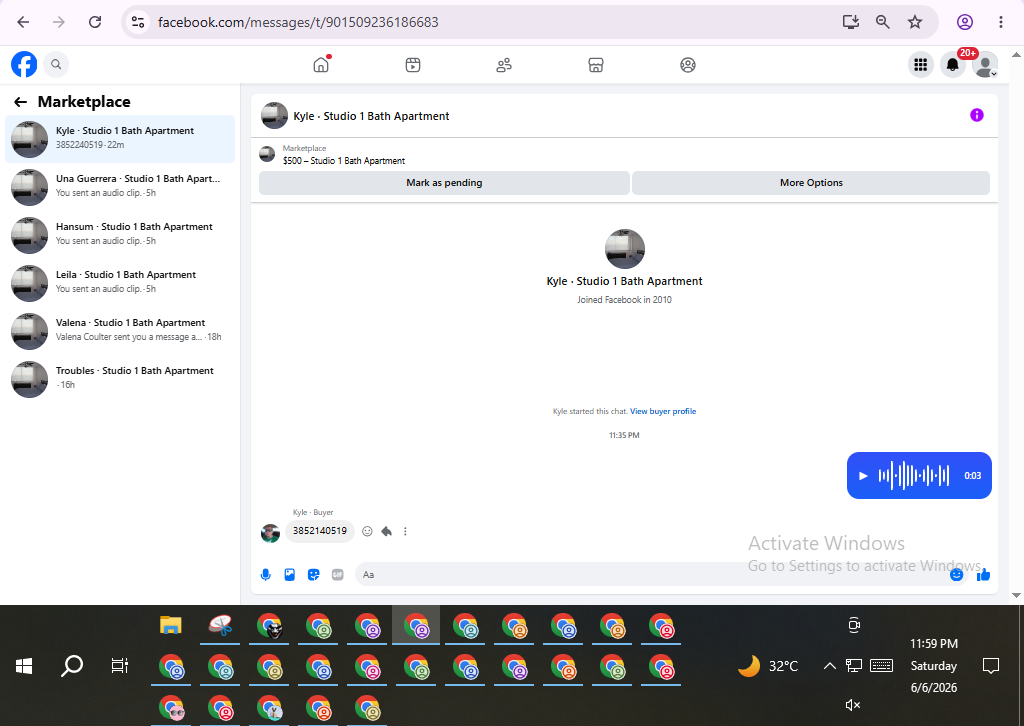Seek within the audio clip waveform
The height and width of the screenshot is (726, 1024).
[x=914, y=476]
